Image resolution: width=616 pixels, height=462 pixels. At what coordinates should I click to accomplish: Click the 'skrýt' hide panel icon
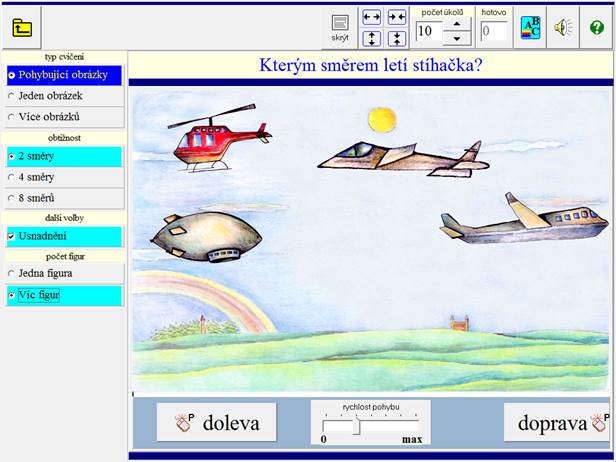[x=340, y=25]
